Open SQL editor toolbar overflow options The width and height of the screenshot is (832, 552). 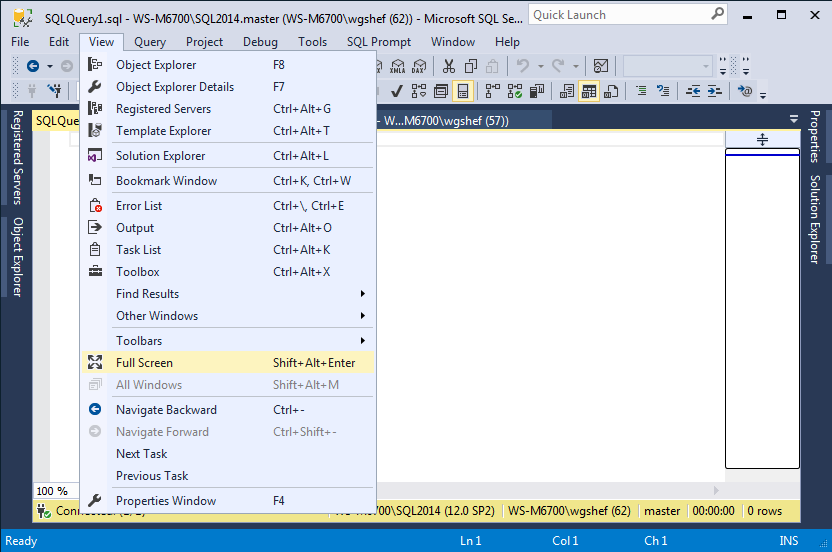coord(763,96)
